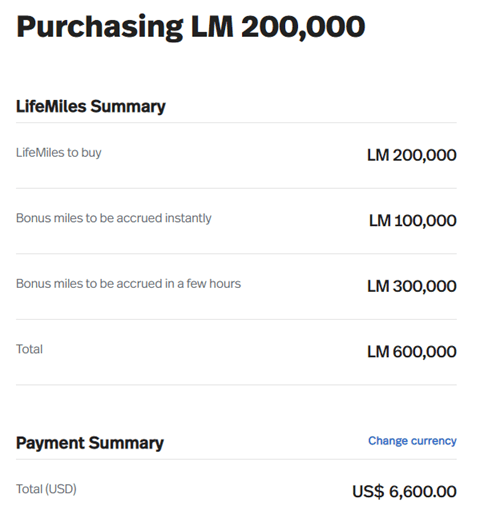Click the LifeMiles to buy label
Image resolution: width=480 pixels, height=518 pixels.
click(x=59, y=152)
